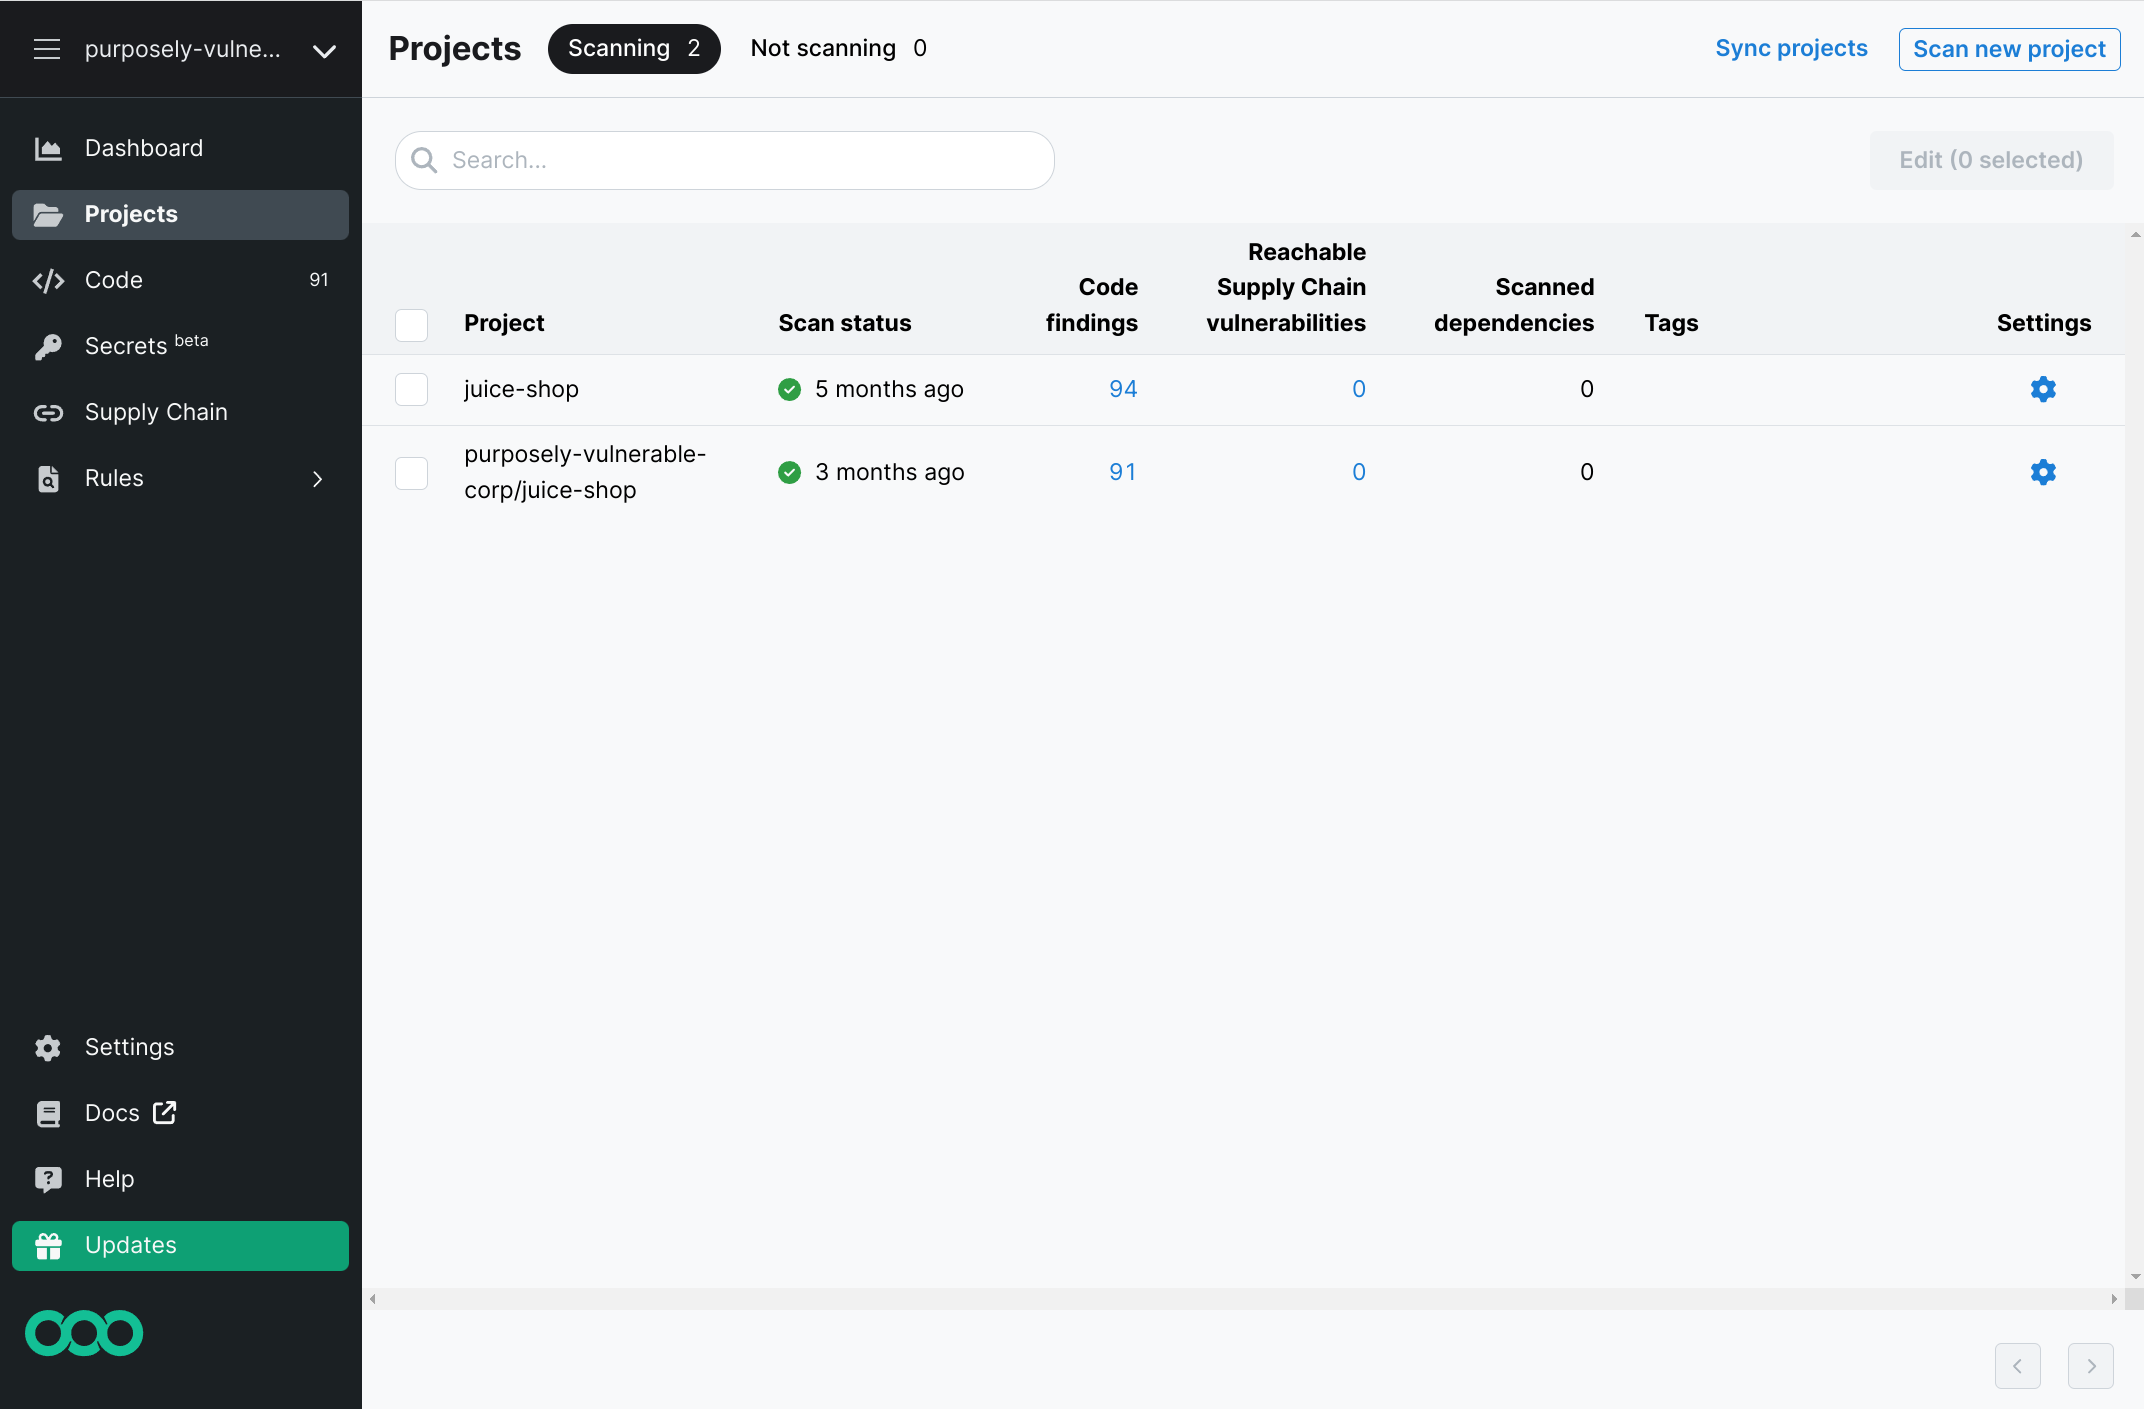Expand the Rules section chevron
2144x1409 pixels.
click(317, 479)
